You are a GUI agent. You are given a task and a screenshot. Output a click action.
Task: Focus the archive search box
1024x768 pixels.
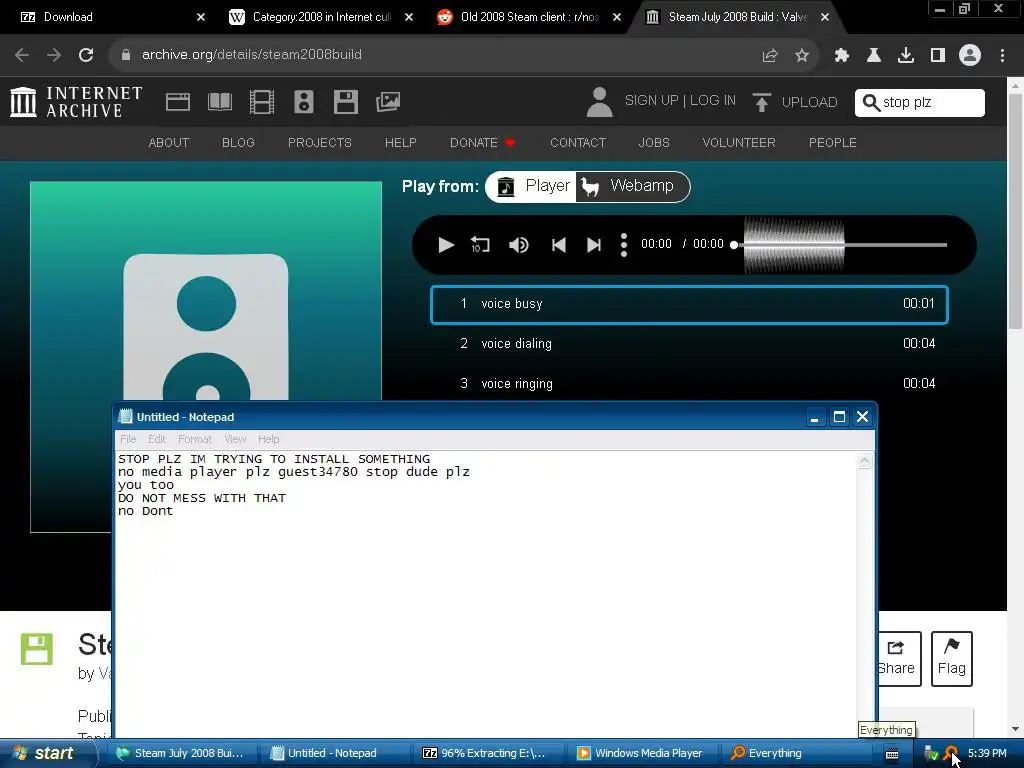click(920, 103)
